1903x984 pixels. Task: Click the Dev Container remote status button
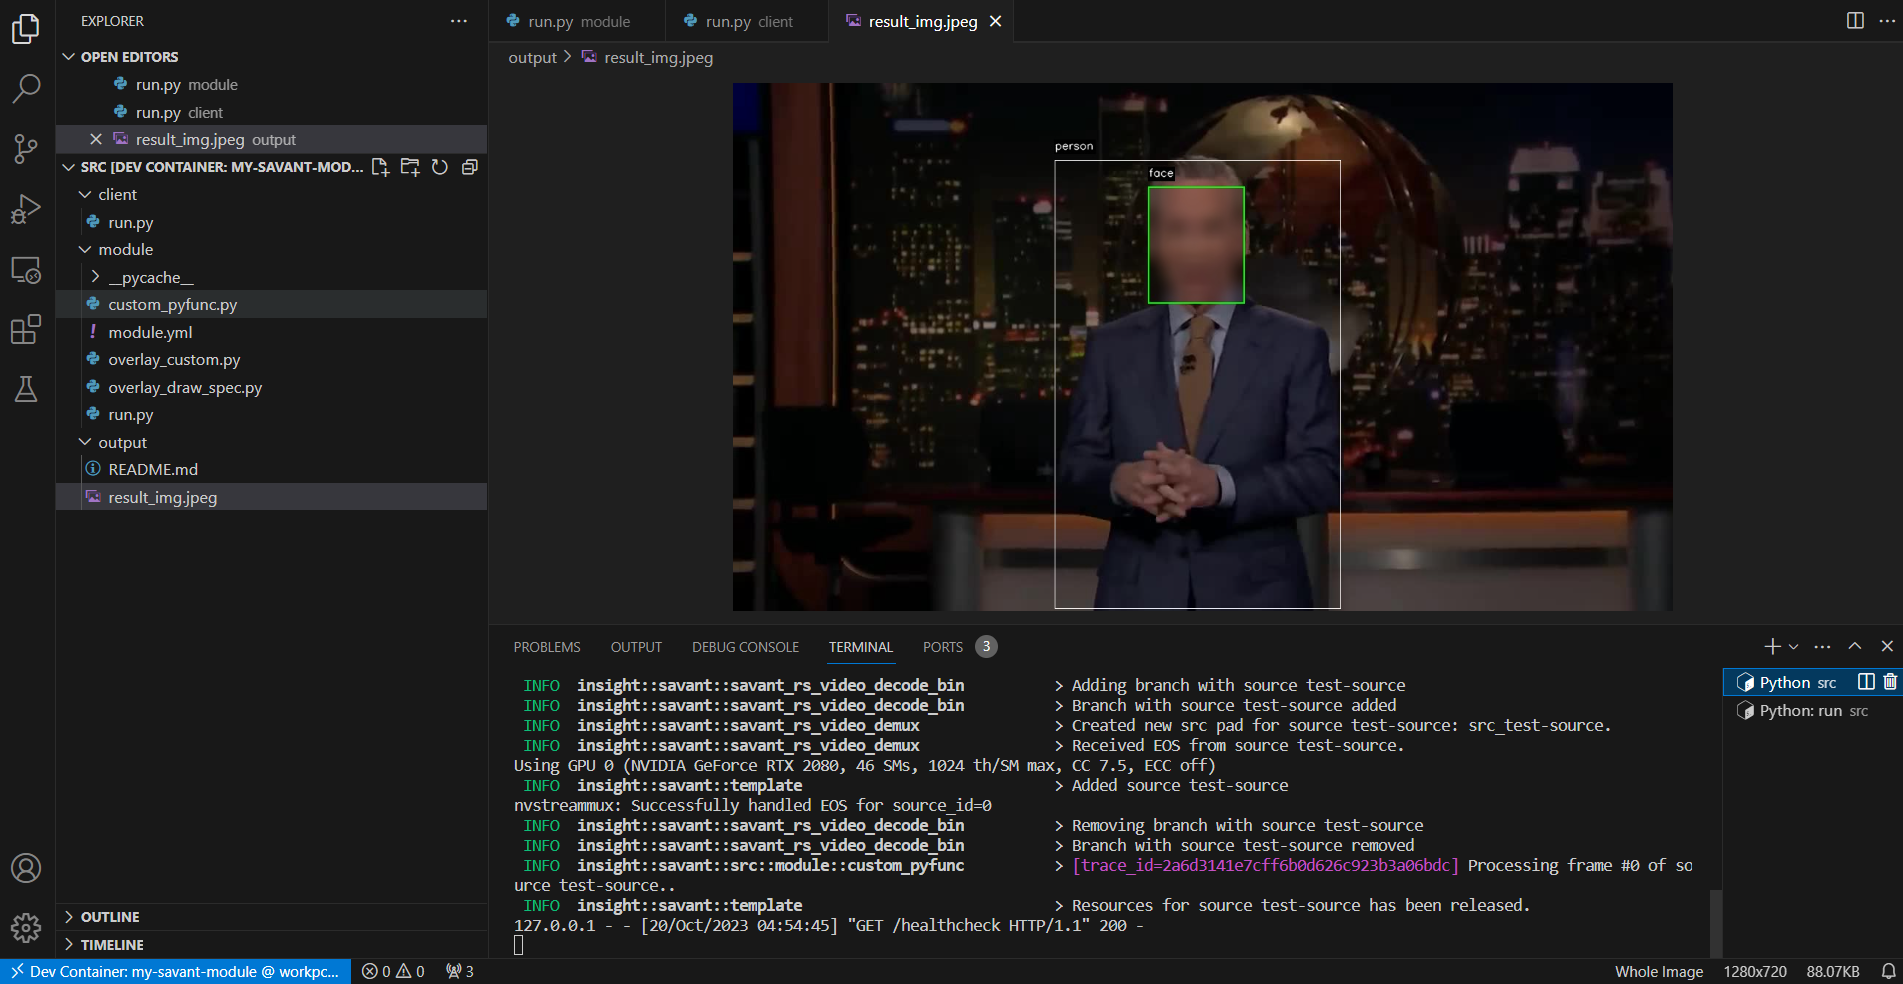click(x=175, y=971)
